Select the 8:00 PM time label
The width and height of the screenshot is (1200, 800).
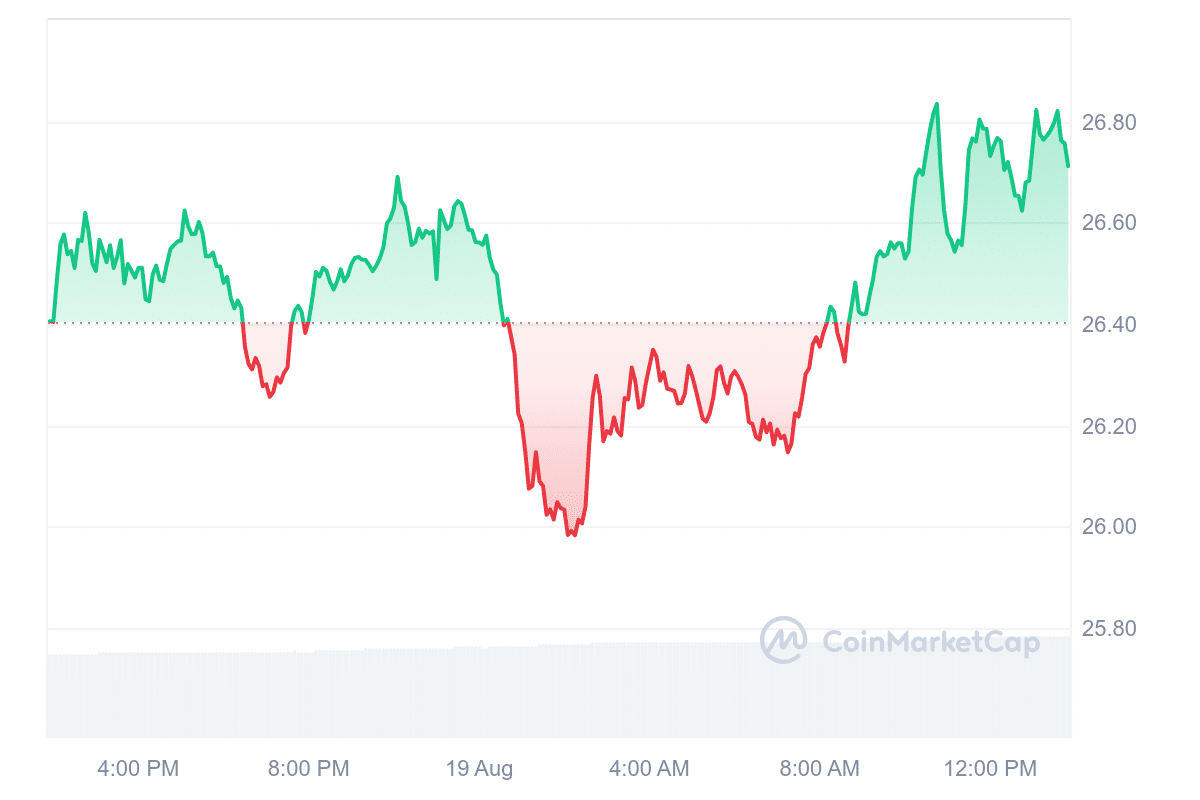coord(308,769)
